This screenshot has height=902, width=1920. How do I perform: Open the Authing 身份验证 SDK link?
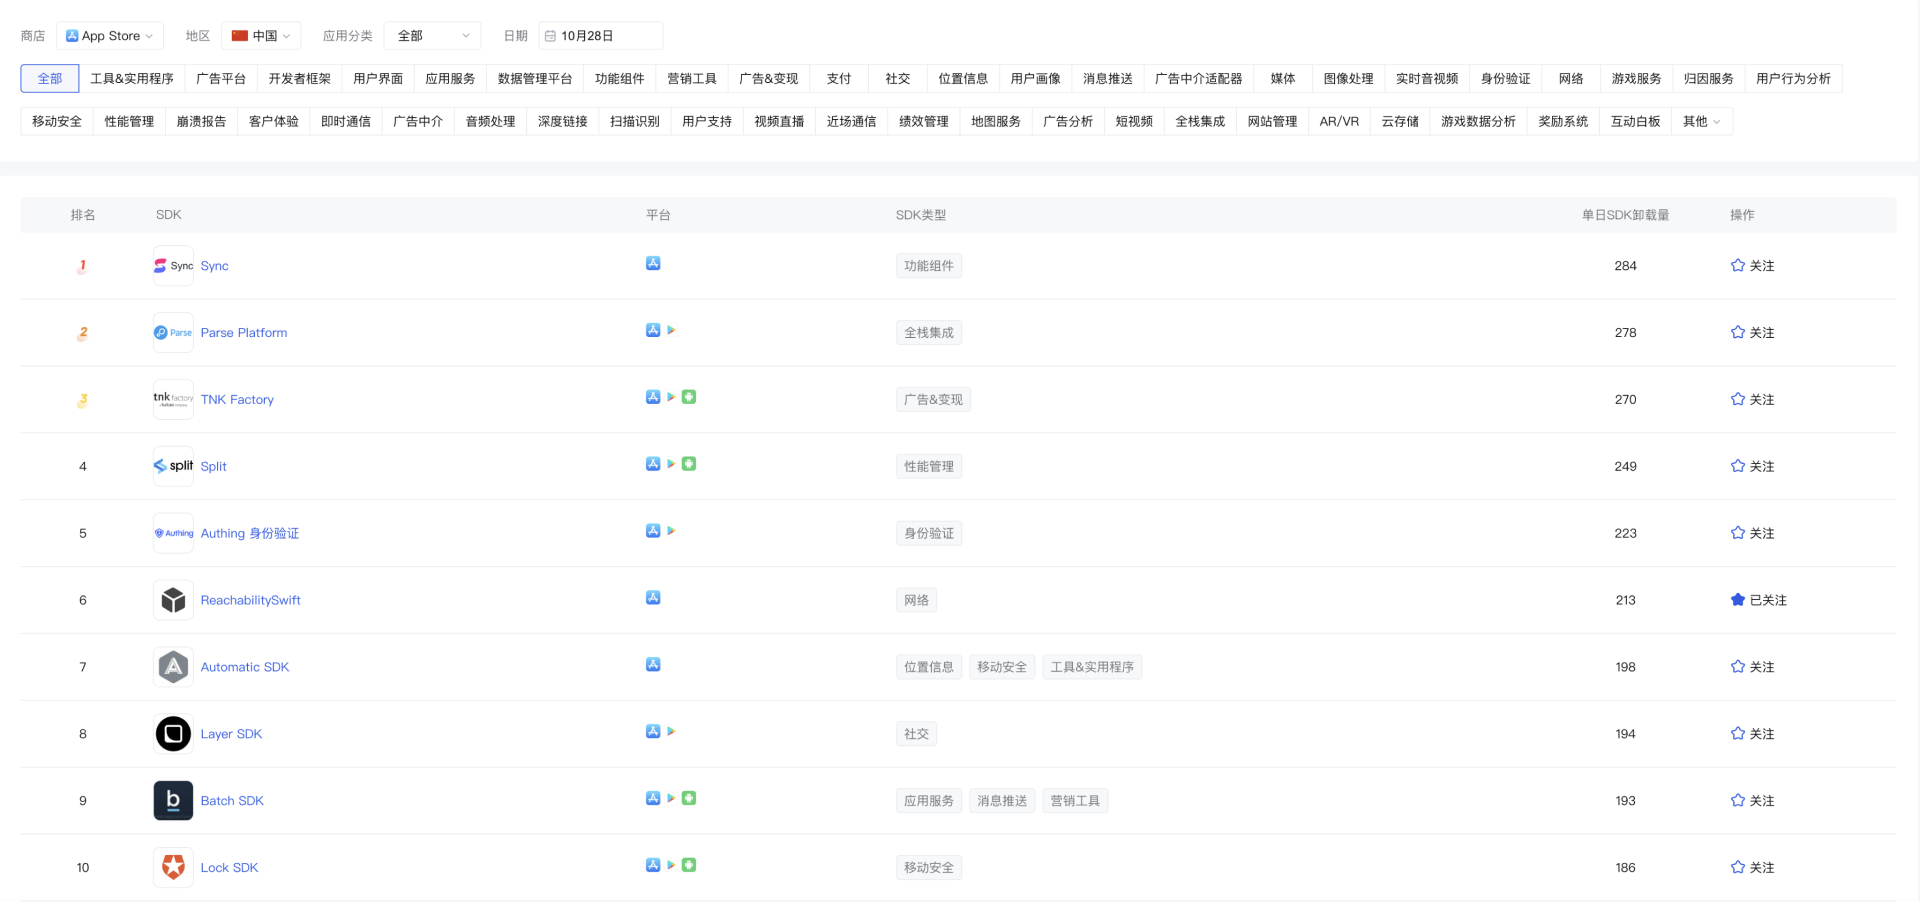coord(250,533)
